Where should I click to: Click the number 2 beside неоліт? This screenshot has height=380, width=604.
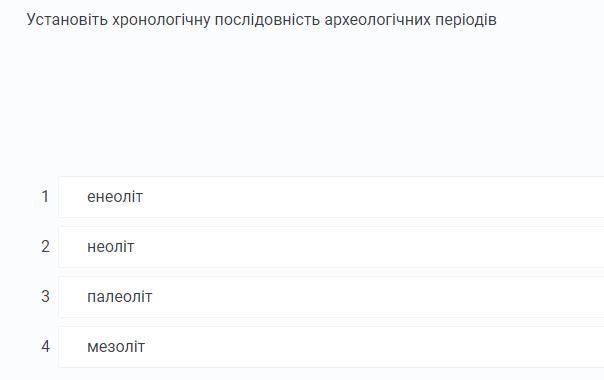click(x=45, y=247)
